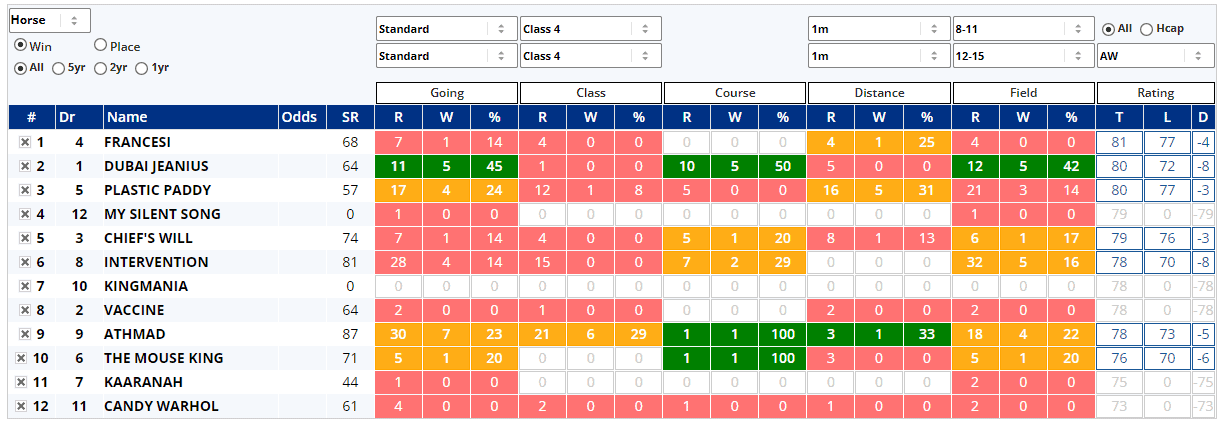1223x424 pixels.
Task: Click the X icon beside DUBAI JEANIUS
Action: pos(24,166)
